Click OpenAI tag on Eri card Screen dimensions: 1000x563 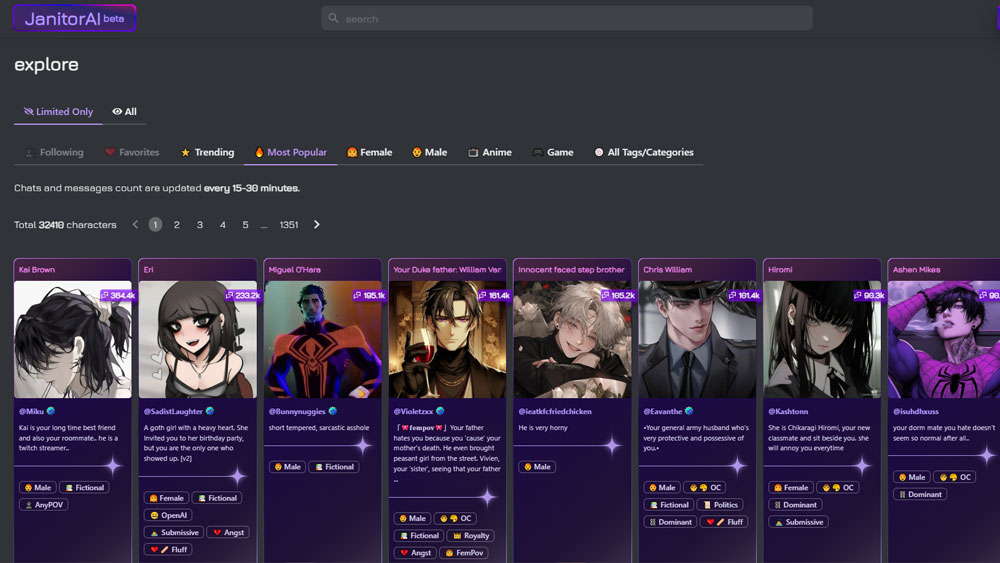tap(168, 515)
